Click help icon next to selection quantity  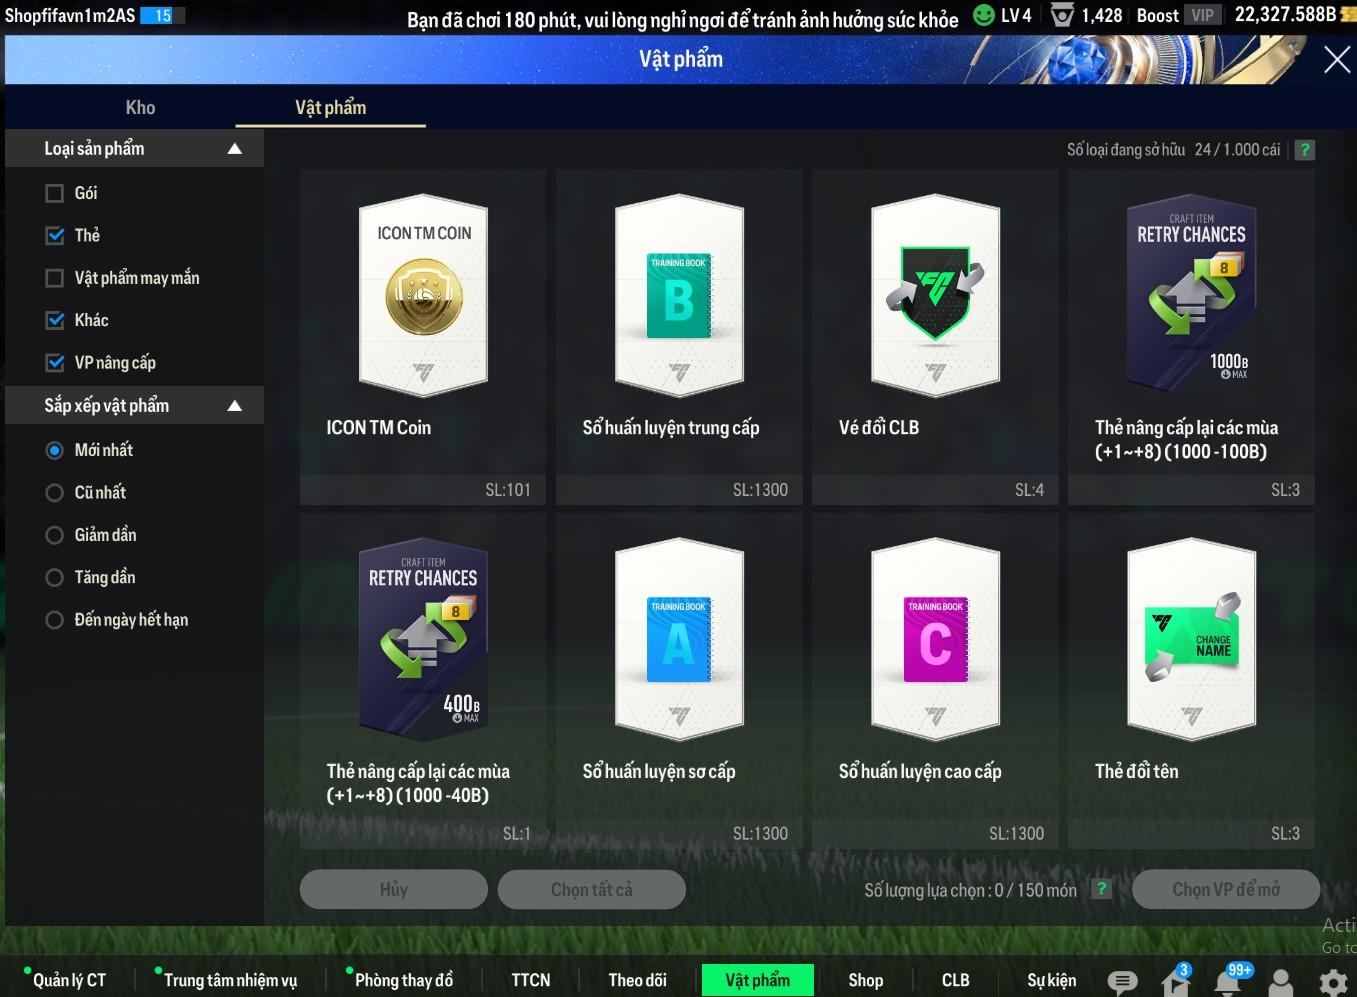pos(1101,889)
